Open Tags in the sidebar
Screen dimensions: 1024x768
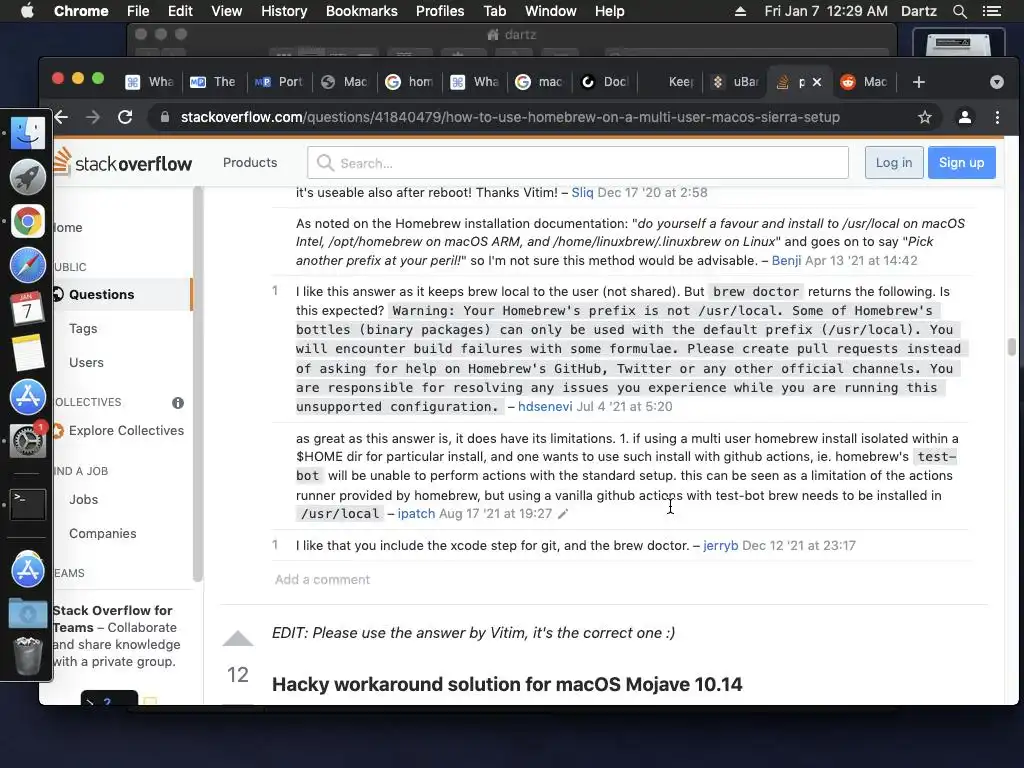(83, 328)
